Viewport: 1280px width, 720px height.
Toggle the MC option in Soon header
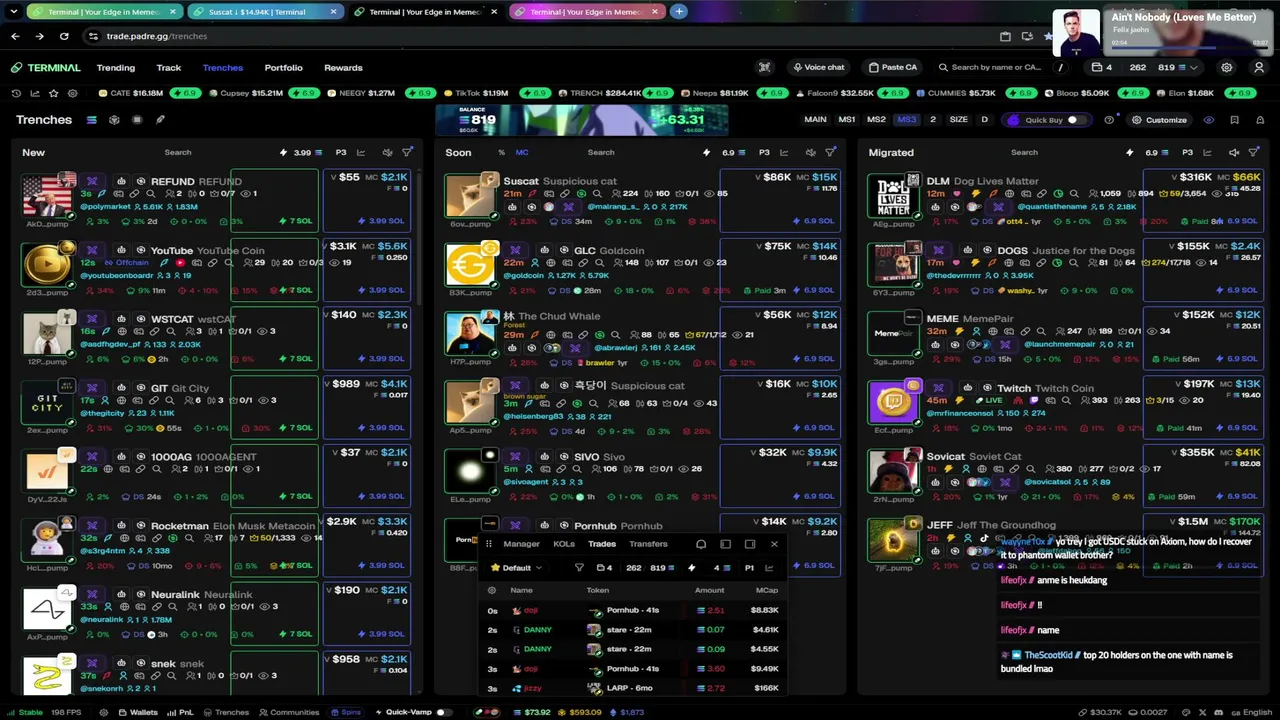522,153
